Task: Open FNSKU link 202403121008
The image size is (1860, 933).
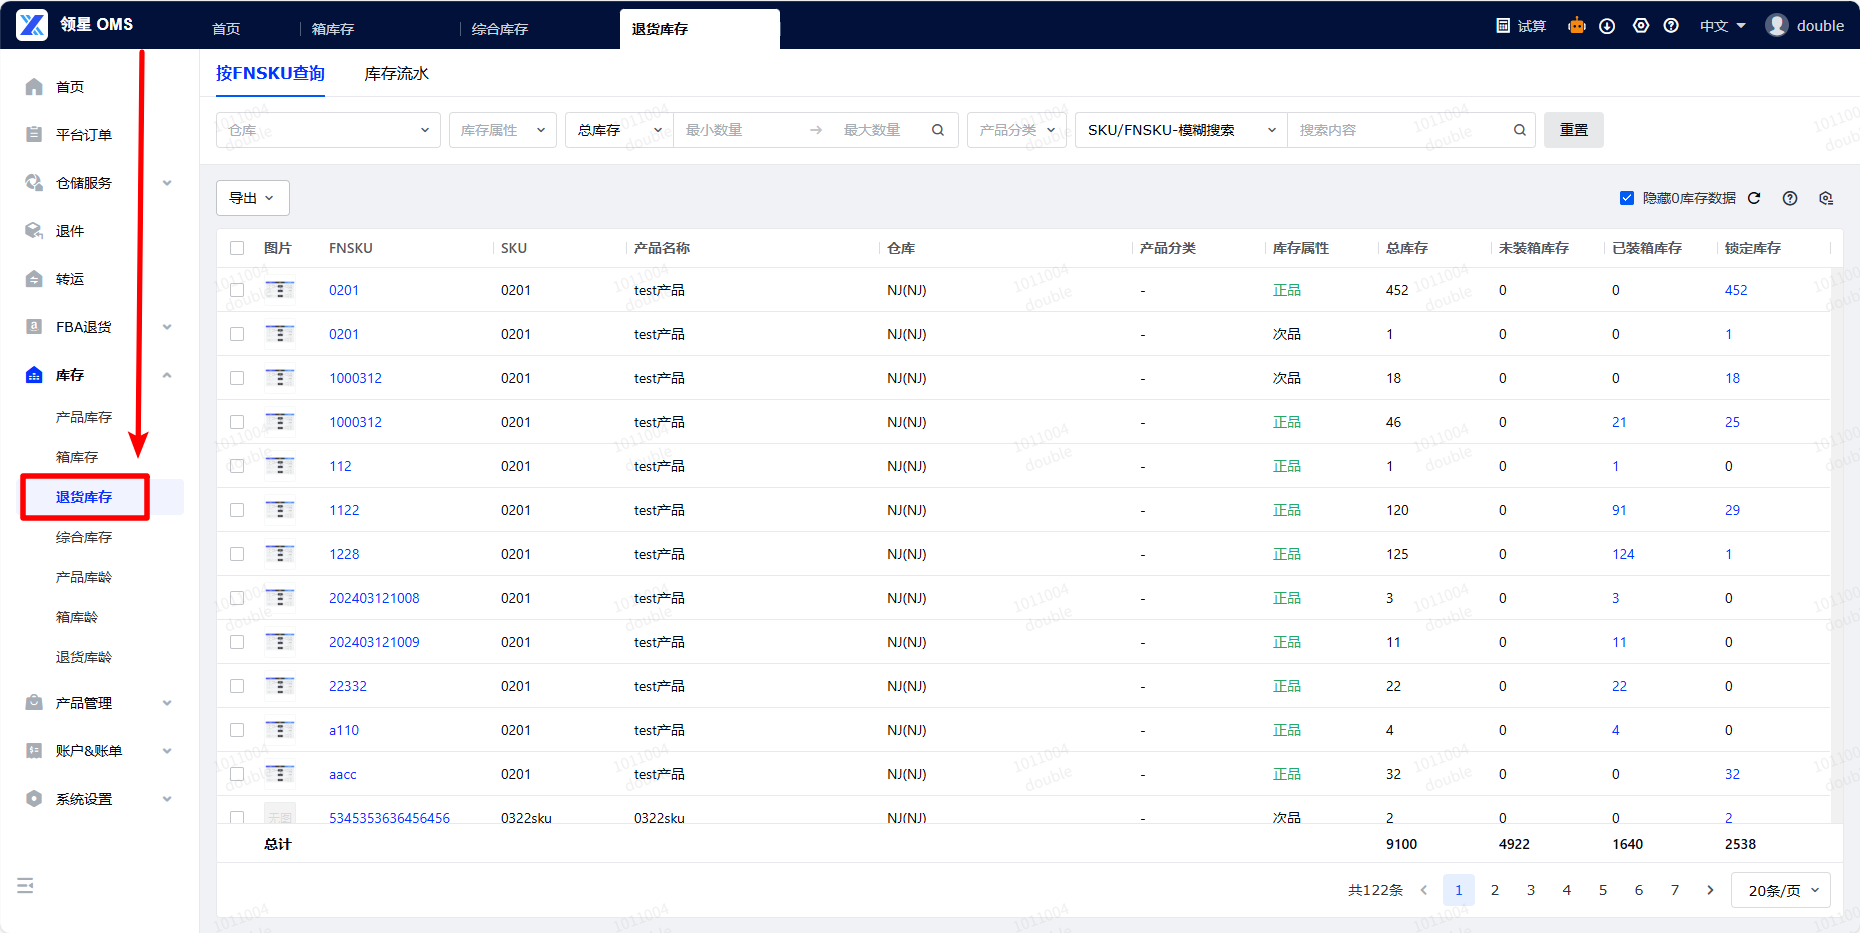Action: tap(374, 598)
